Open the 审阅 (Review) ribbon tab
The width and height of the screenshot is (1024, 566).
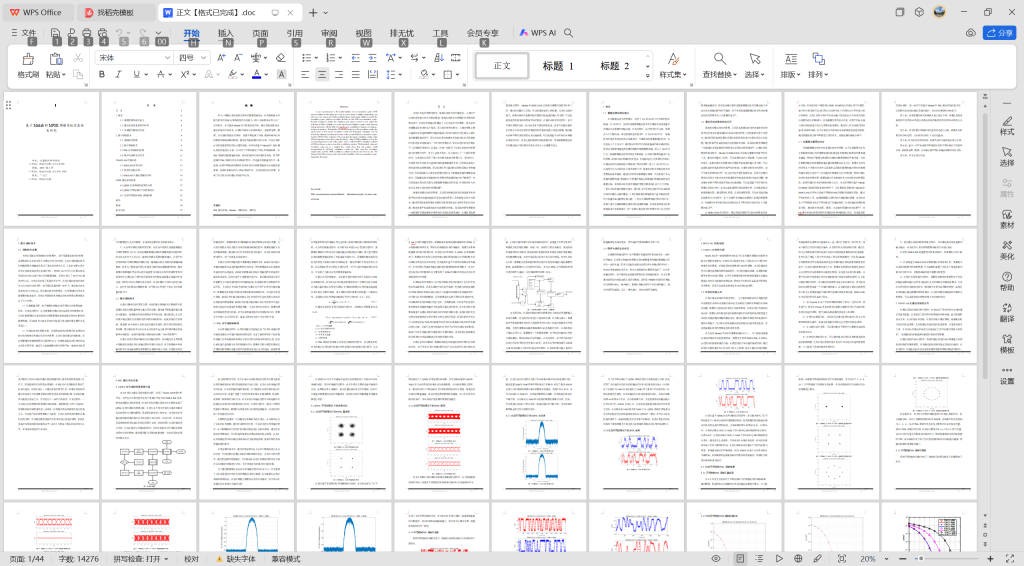[329, 33]
